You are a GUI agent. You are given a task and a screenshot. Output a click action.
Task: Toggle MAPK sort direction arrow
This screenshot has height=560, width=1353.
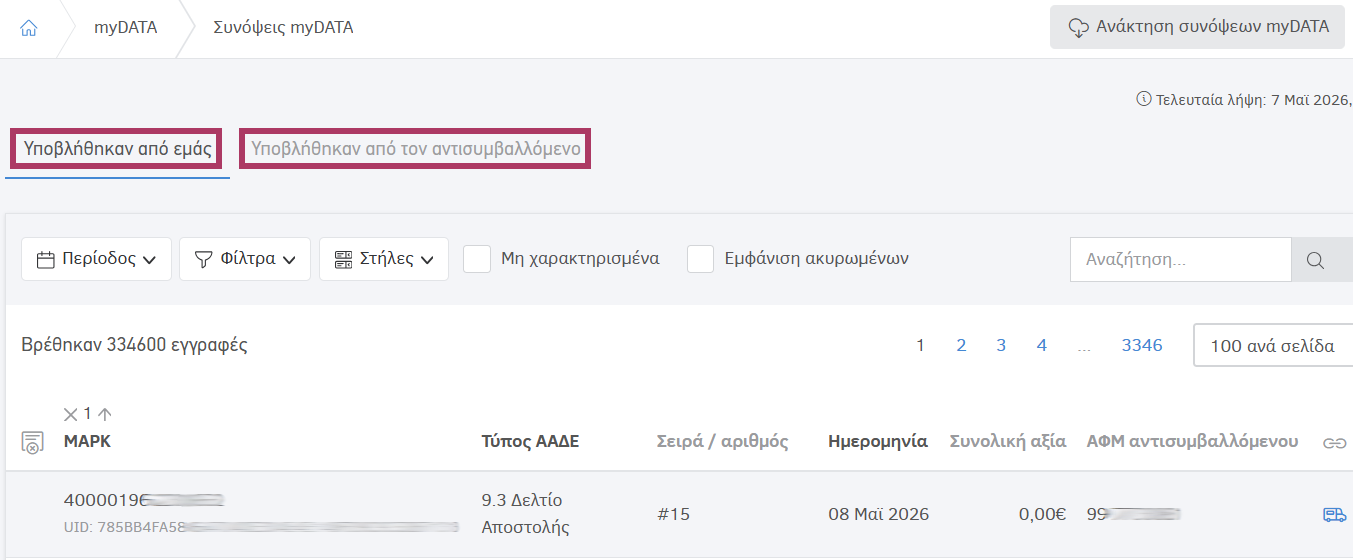[105, 414]
